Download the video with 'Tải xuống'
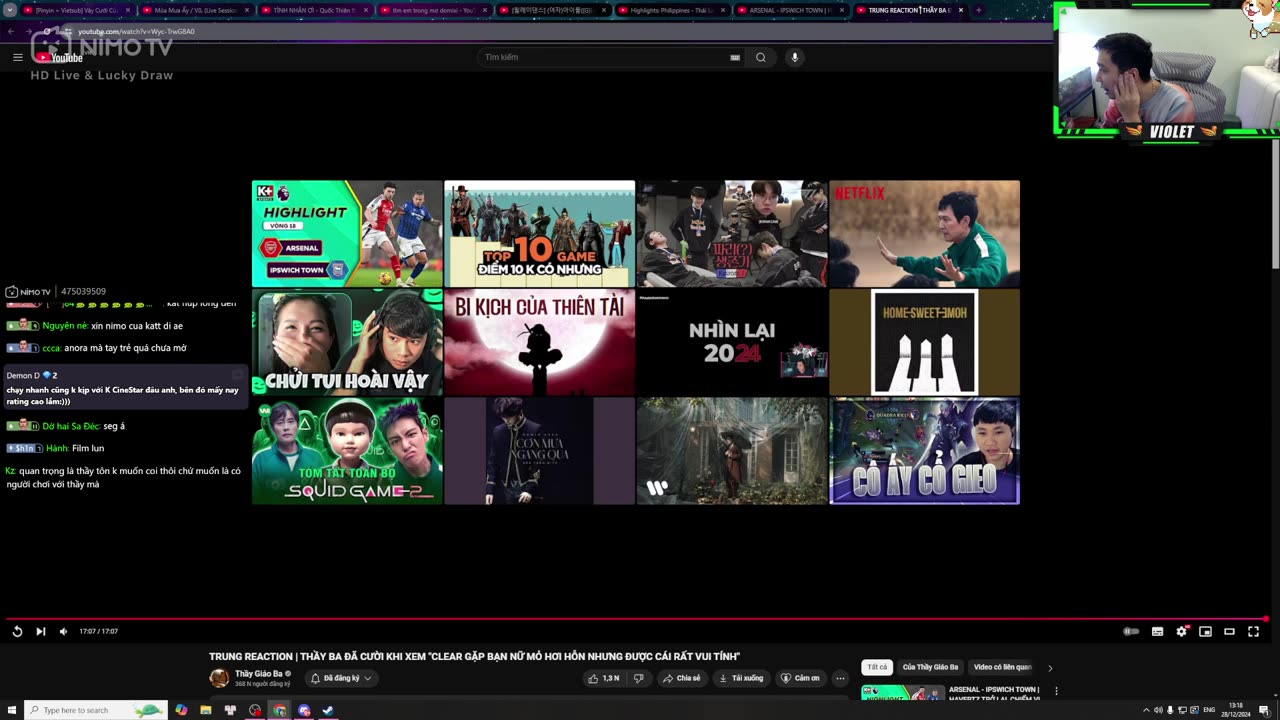1280x720 pixels. [x=741, y=678]
